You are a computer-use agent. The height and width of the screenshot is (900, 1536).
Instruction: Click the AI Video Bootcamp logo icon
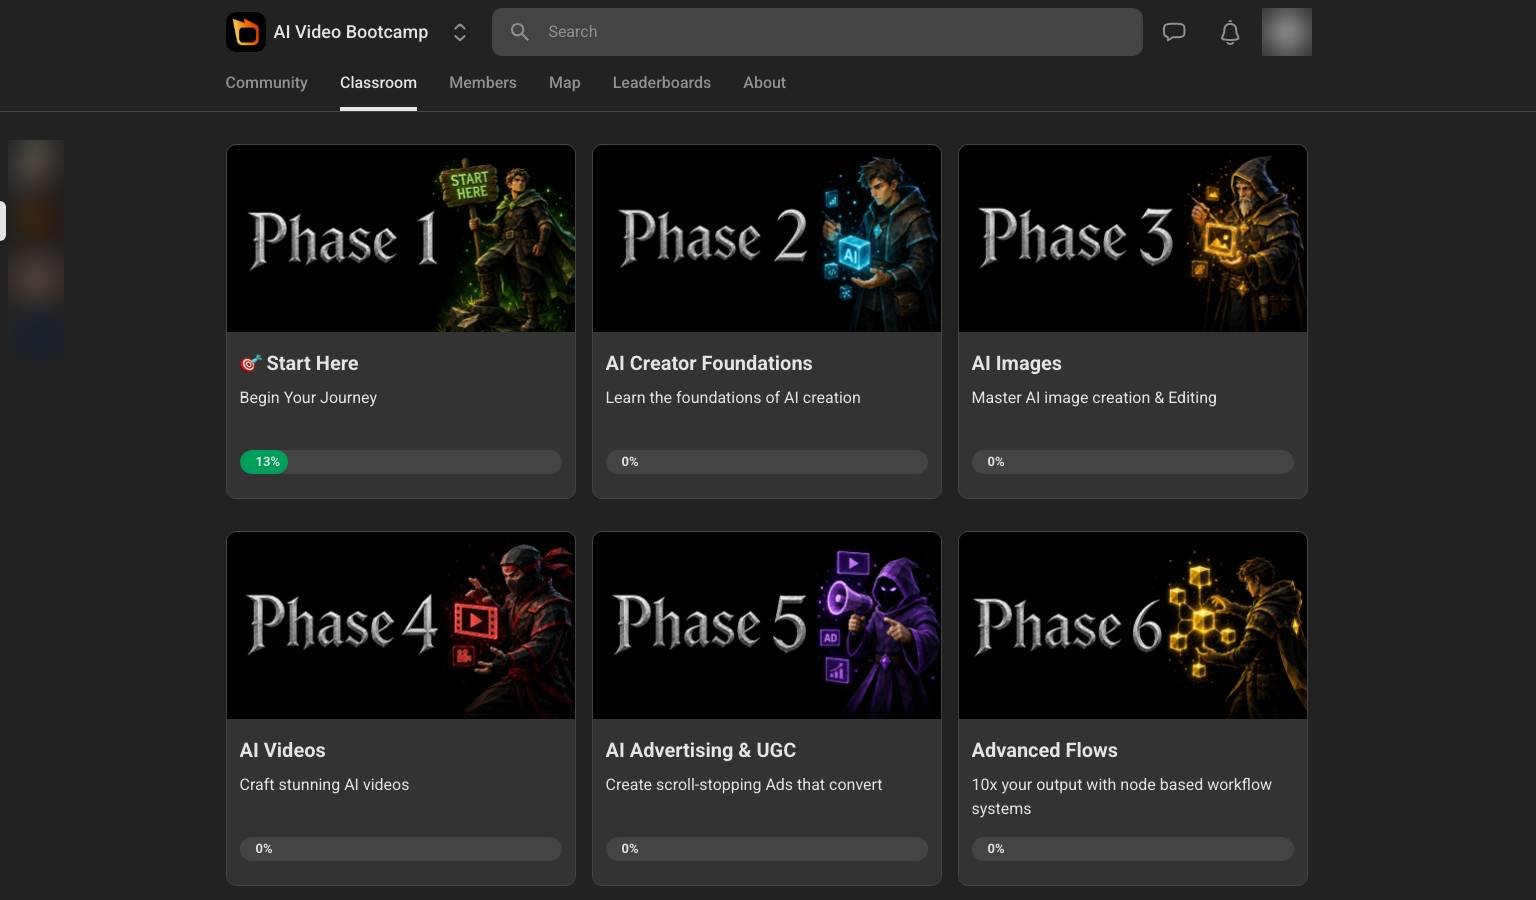(245, 32)
